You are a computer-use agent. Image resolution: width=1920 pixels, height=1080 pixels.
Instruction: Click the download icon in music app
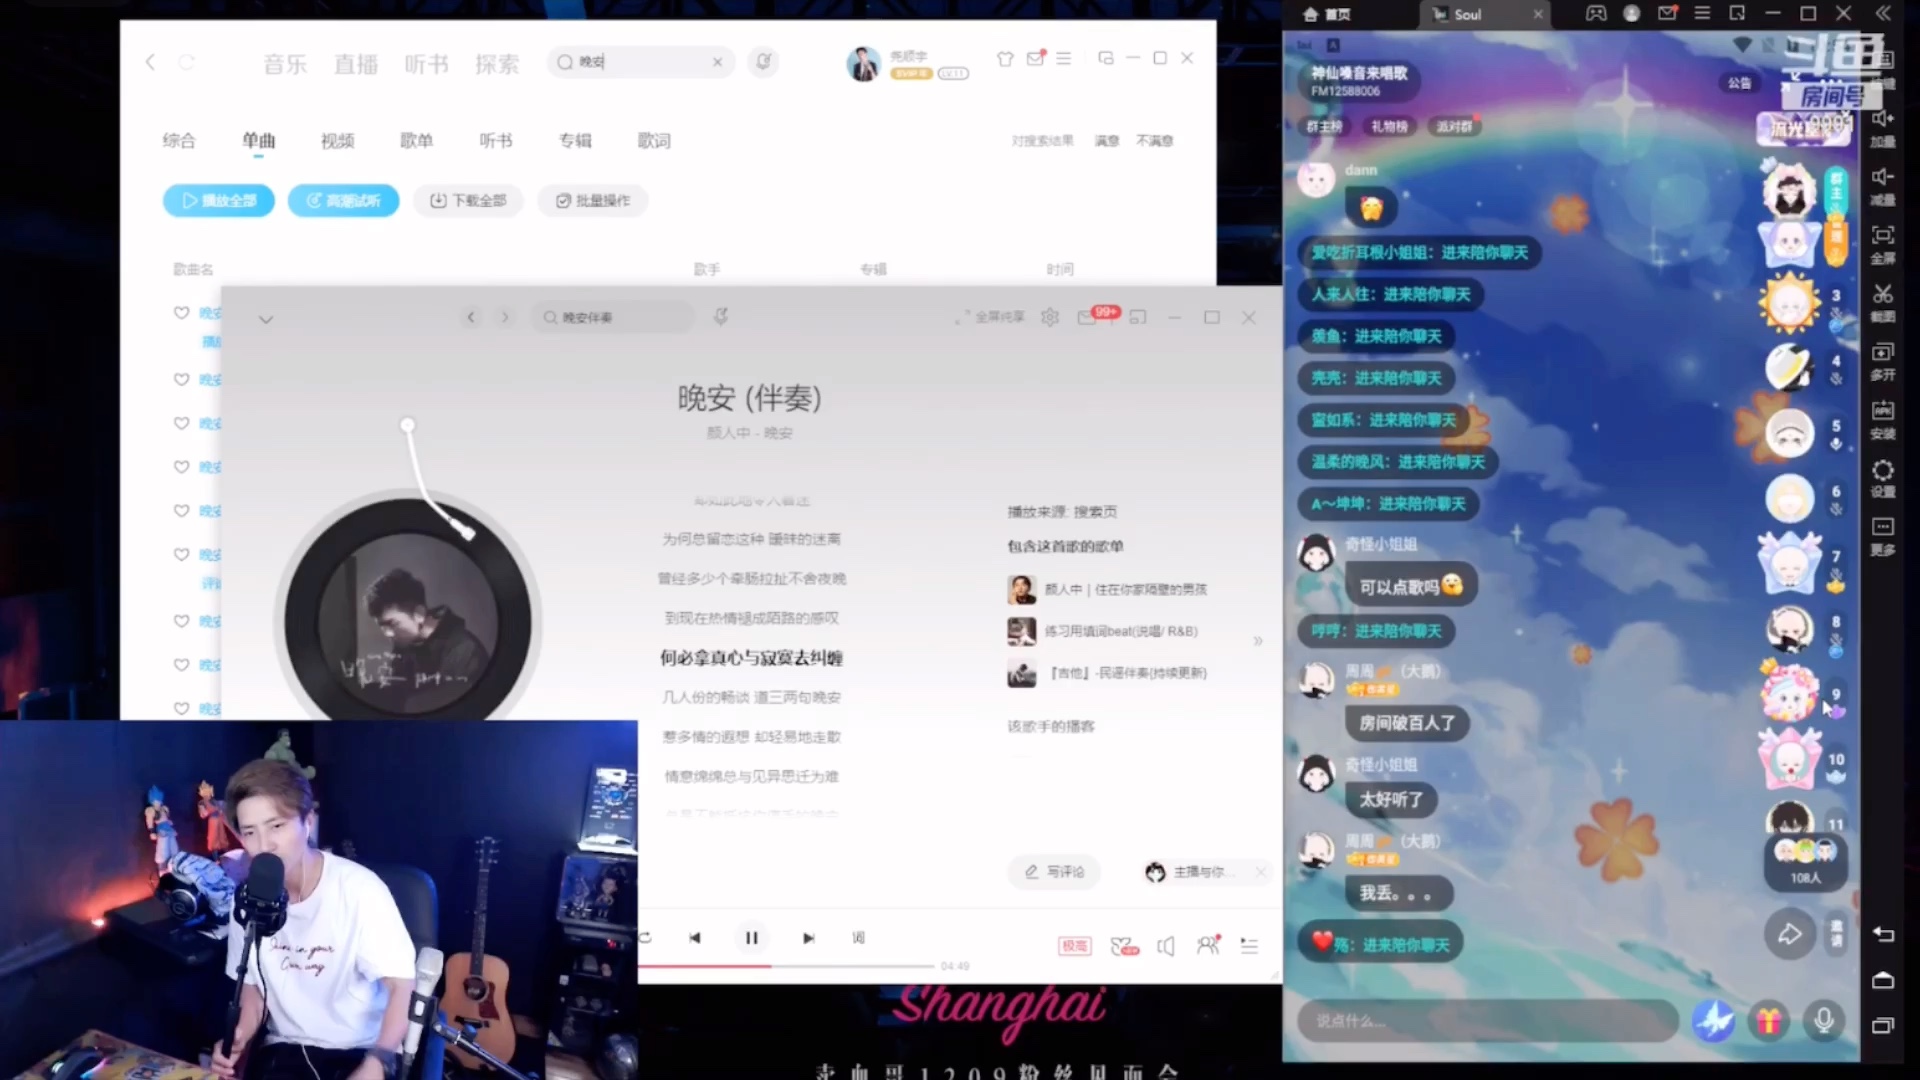click(x=469, y=199)
